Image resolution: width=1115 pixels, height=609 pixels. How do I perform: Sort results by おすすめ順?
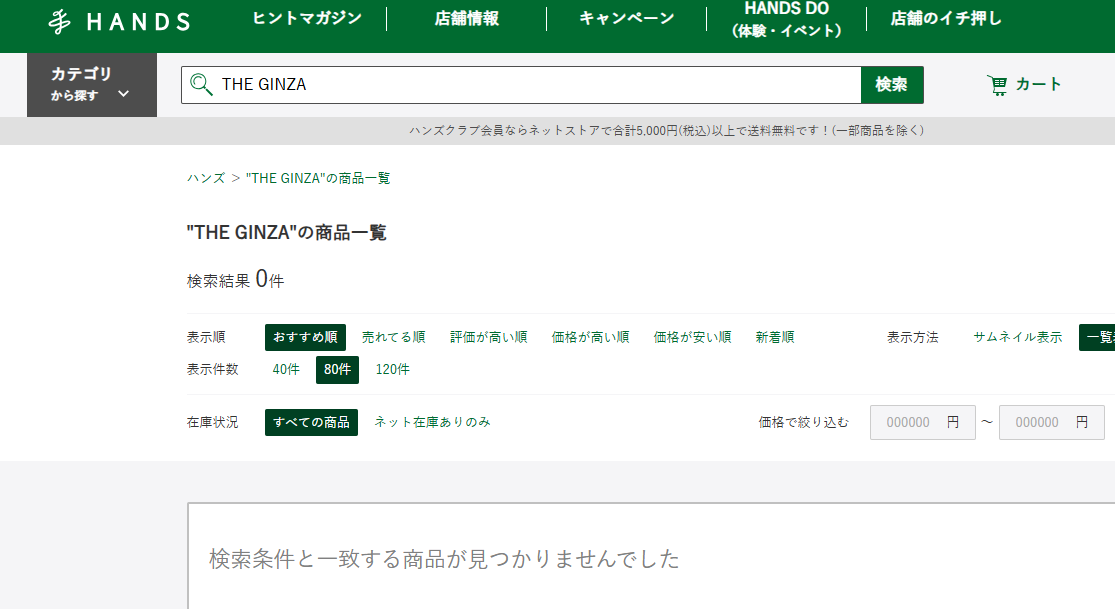tap(305, 337)
